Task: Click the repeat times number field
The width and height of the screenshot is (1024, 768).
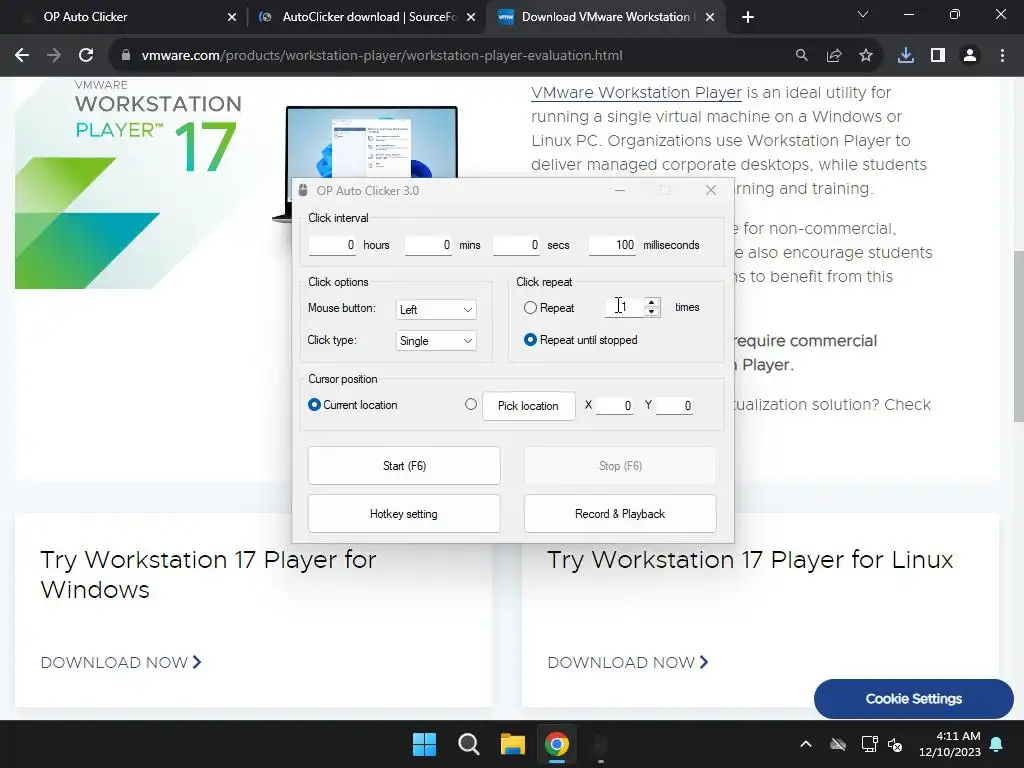Action: (625, 307)
